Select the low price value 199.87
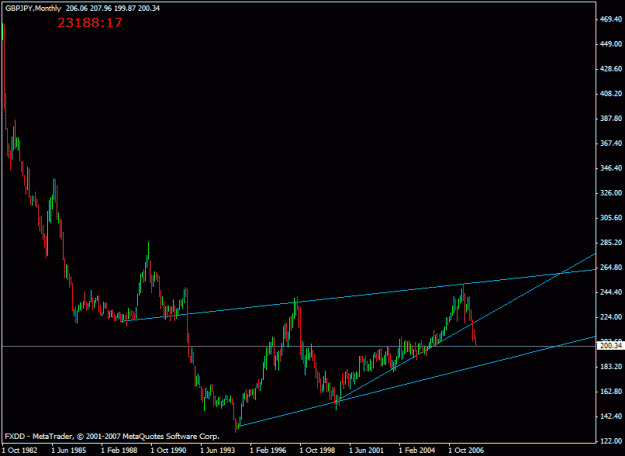The height and width of the screenshot is (456, 625). pos(126,8)
